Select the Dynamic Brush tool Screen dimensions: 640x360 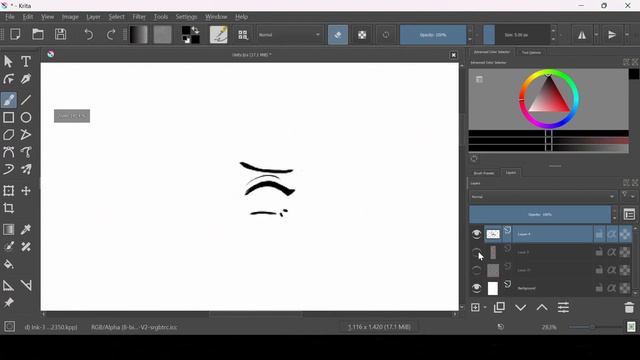8,169
